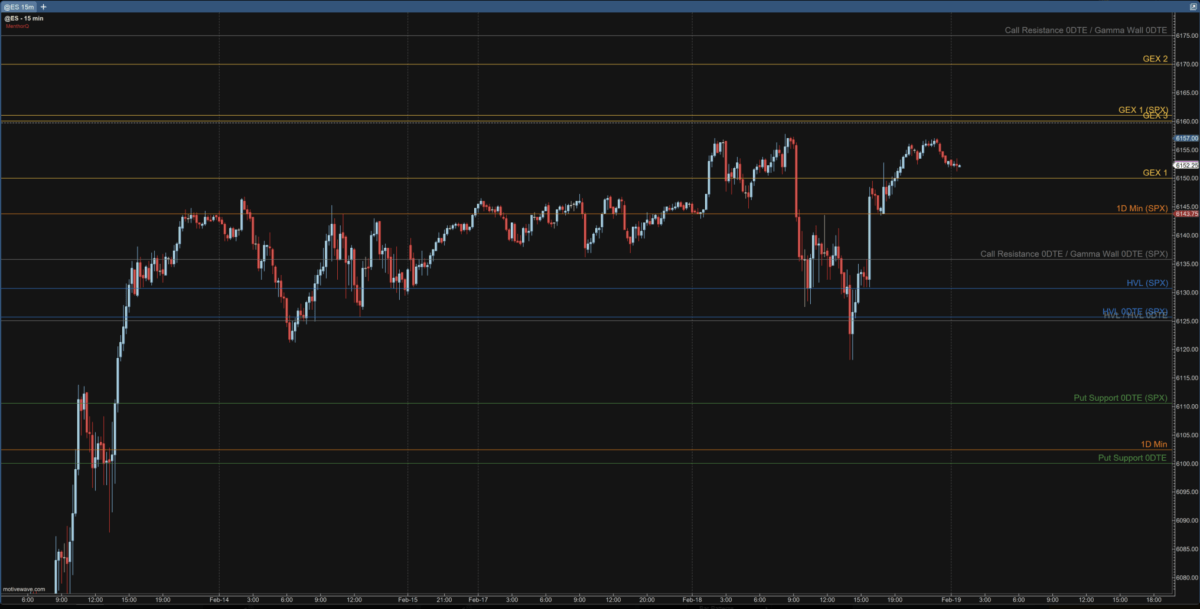Select the GEX 2 level line label
The width and height of the screenshot is (1200, 609).
1154,59
